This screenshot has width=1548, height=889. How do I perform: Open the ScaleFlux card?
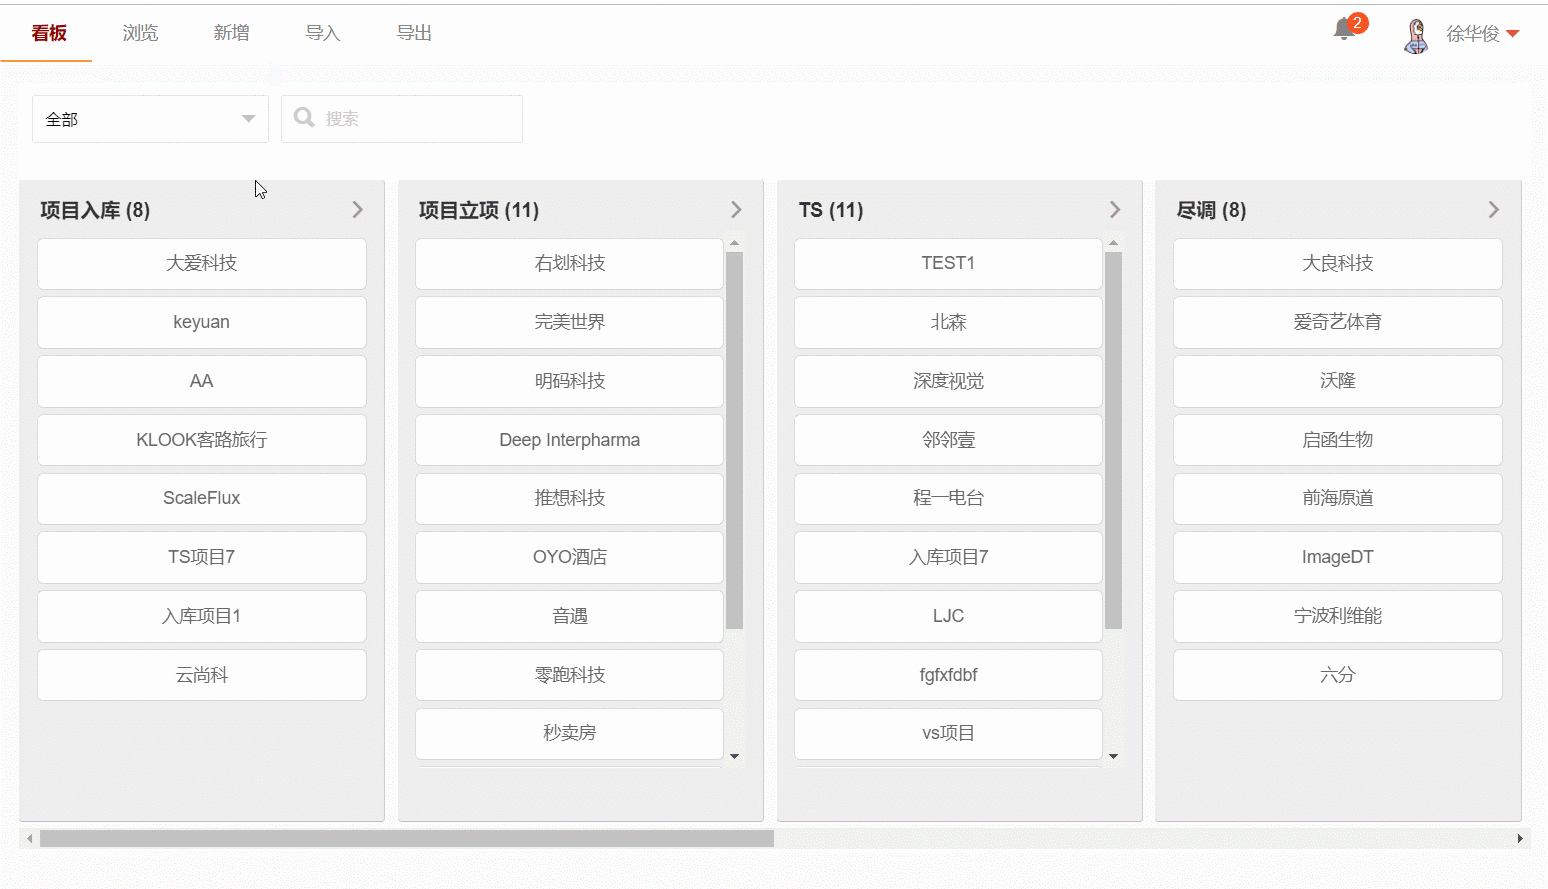click(x=202, y=498)
